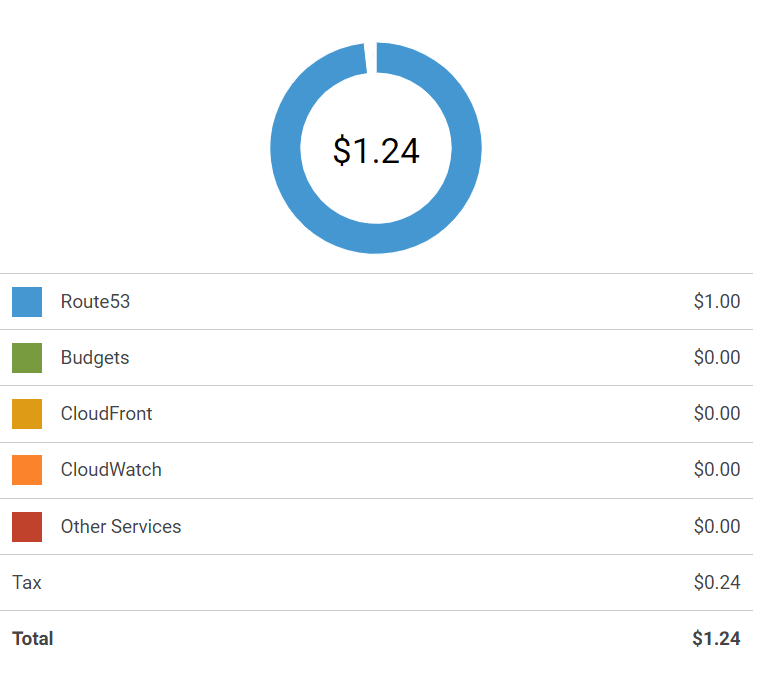The height and width of the screenshot is (676, 757).
Task: Click the bold Total row label
Action: coord(33,639)
